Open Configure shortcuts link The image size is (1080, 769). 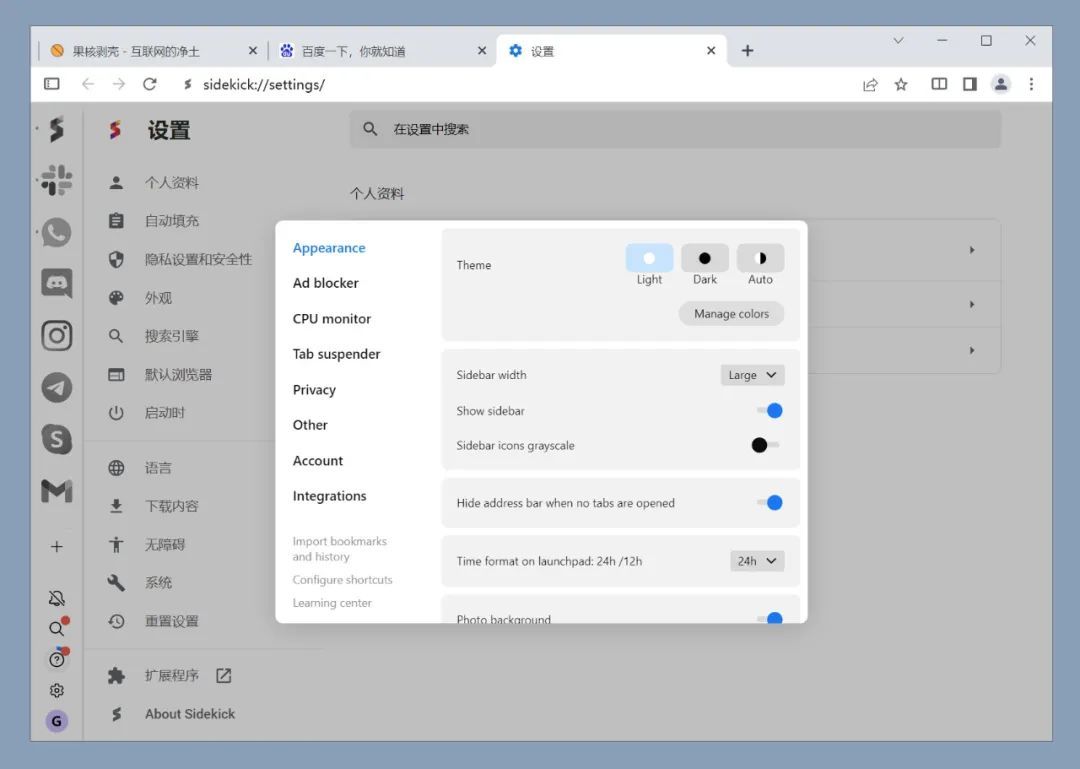(342, 580)
